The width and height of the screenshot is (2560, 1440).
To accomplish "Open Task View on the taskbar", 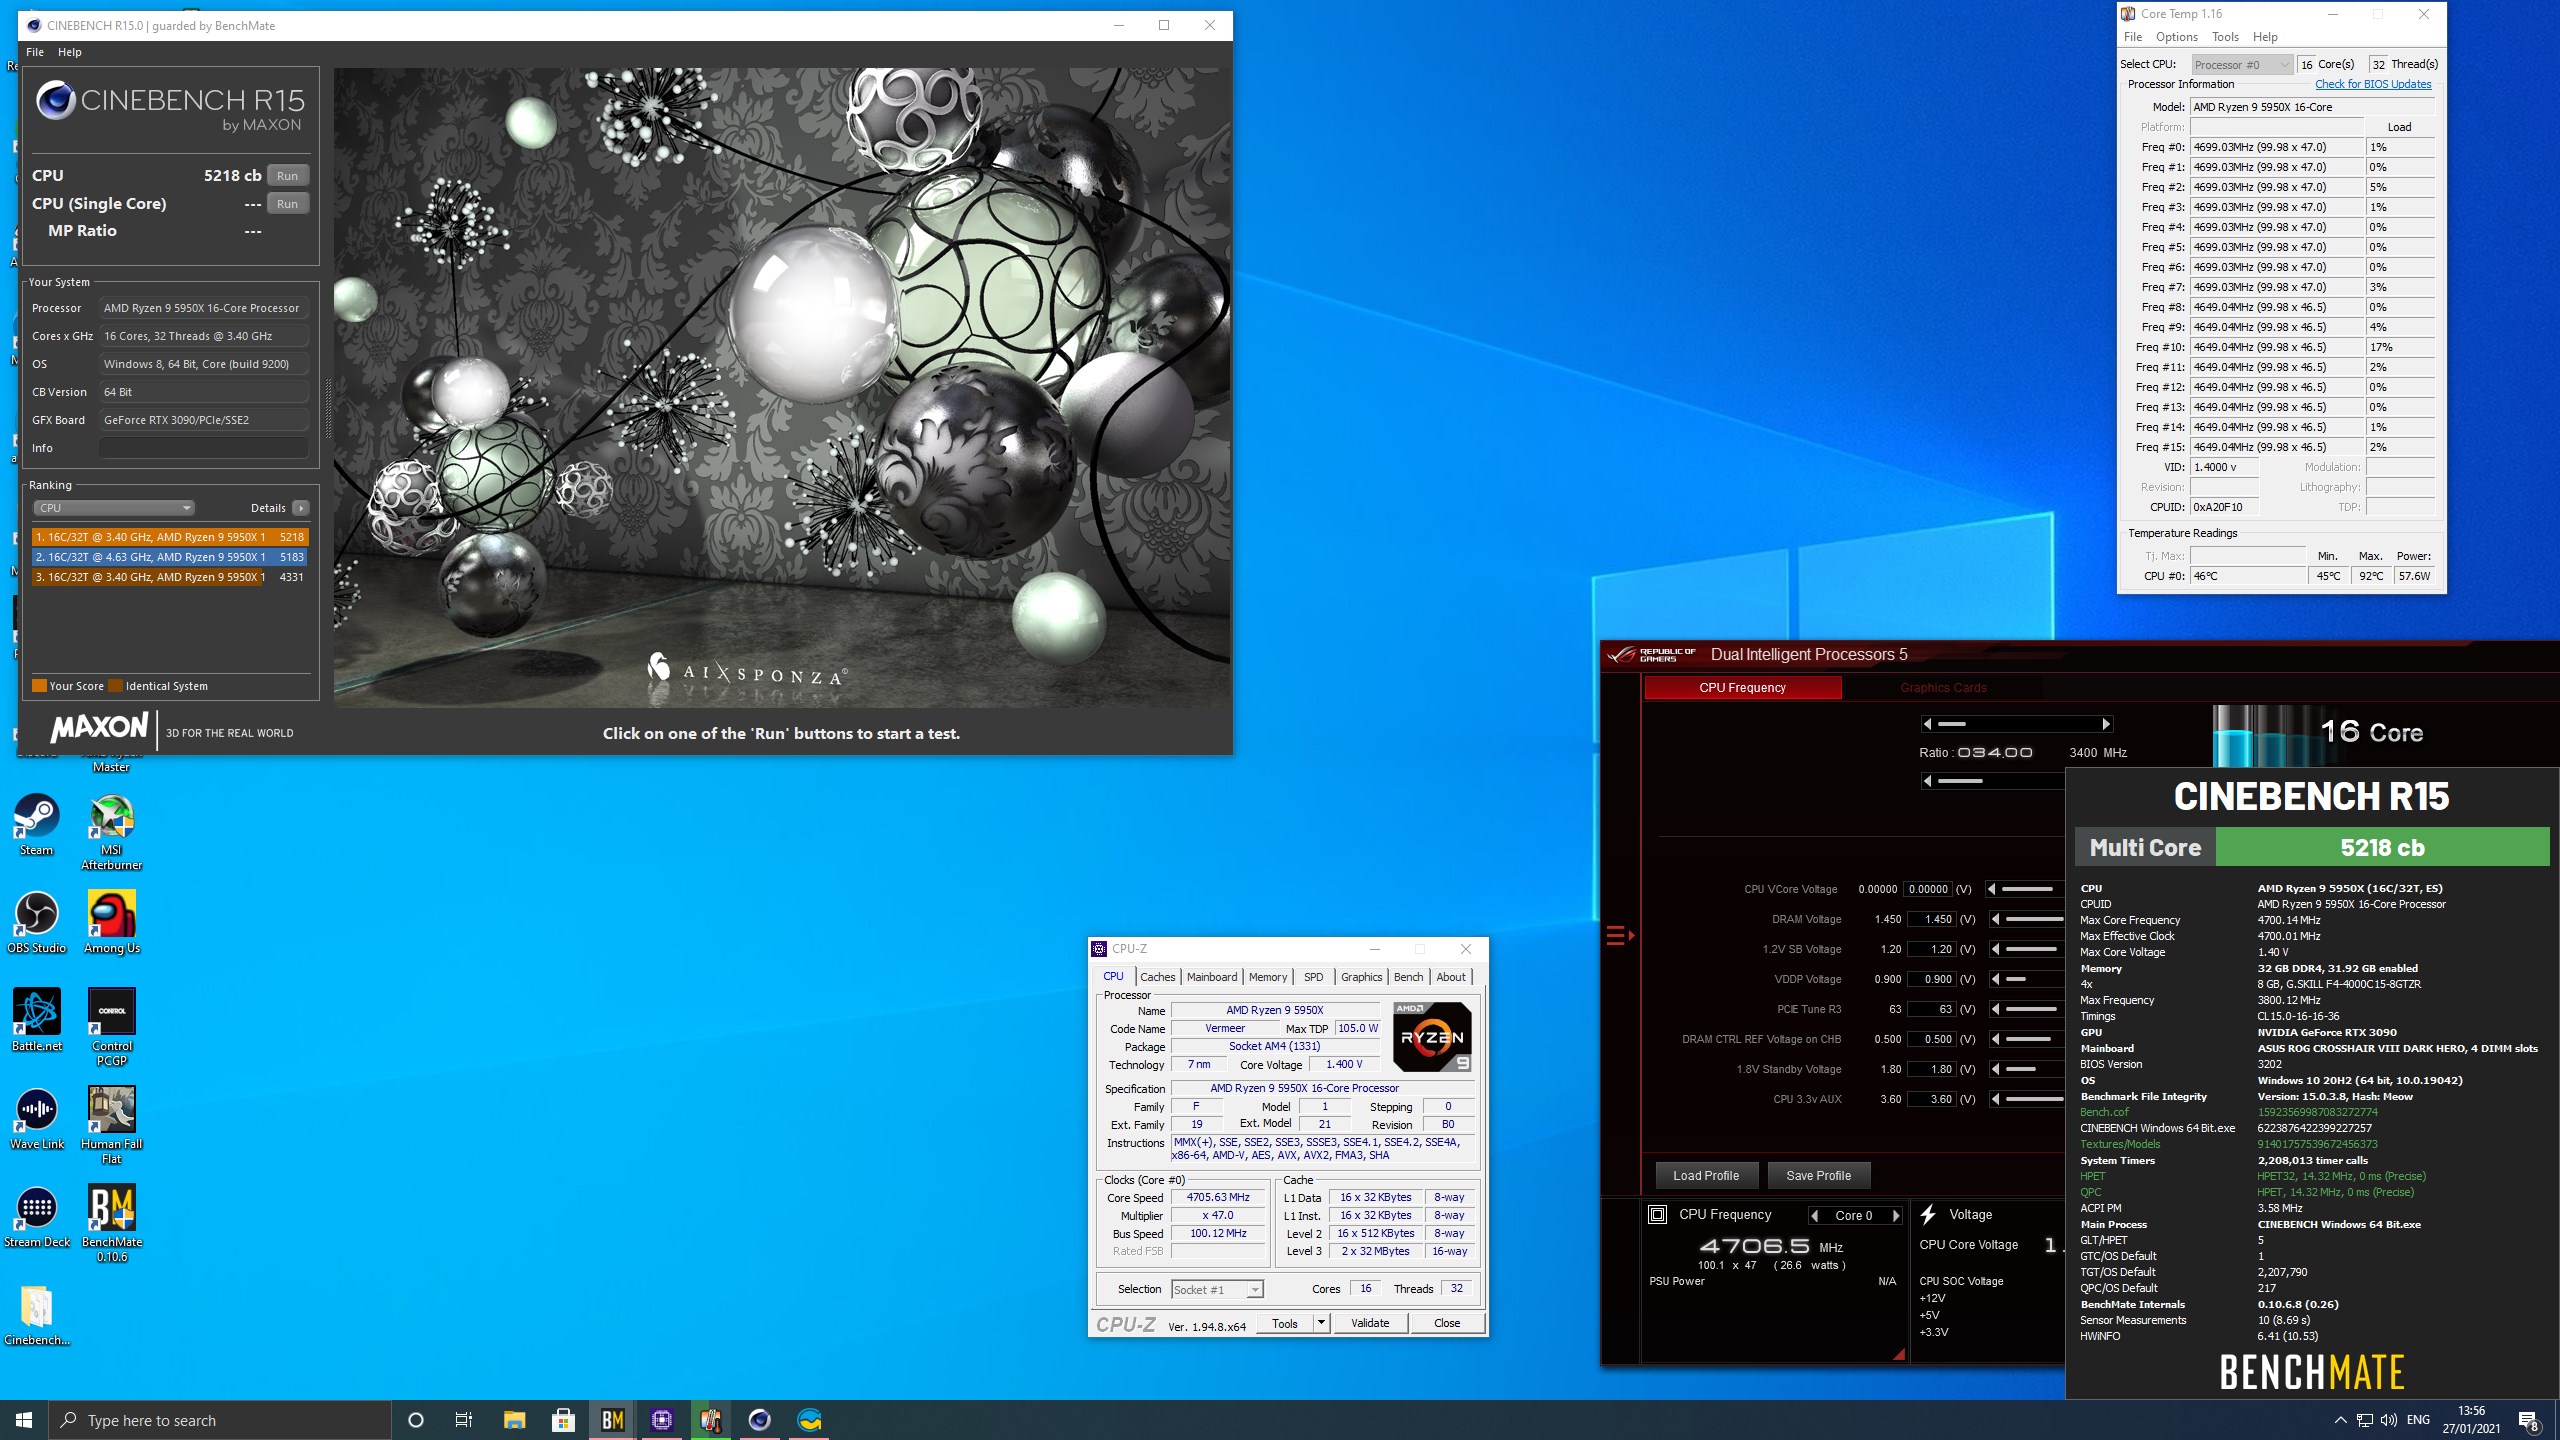I will 464,1420.
